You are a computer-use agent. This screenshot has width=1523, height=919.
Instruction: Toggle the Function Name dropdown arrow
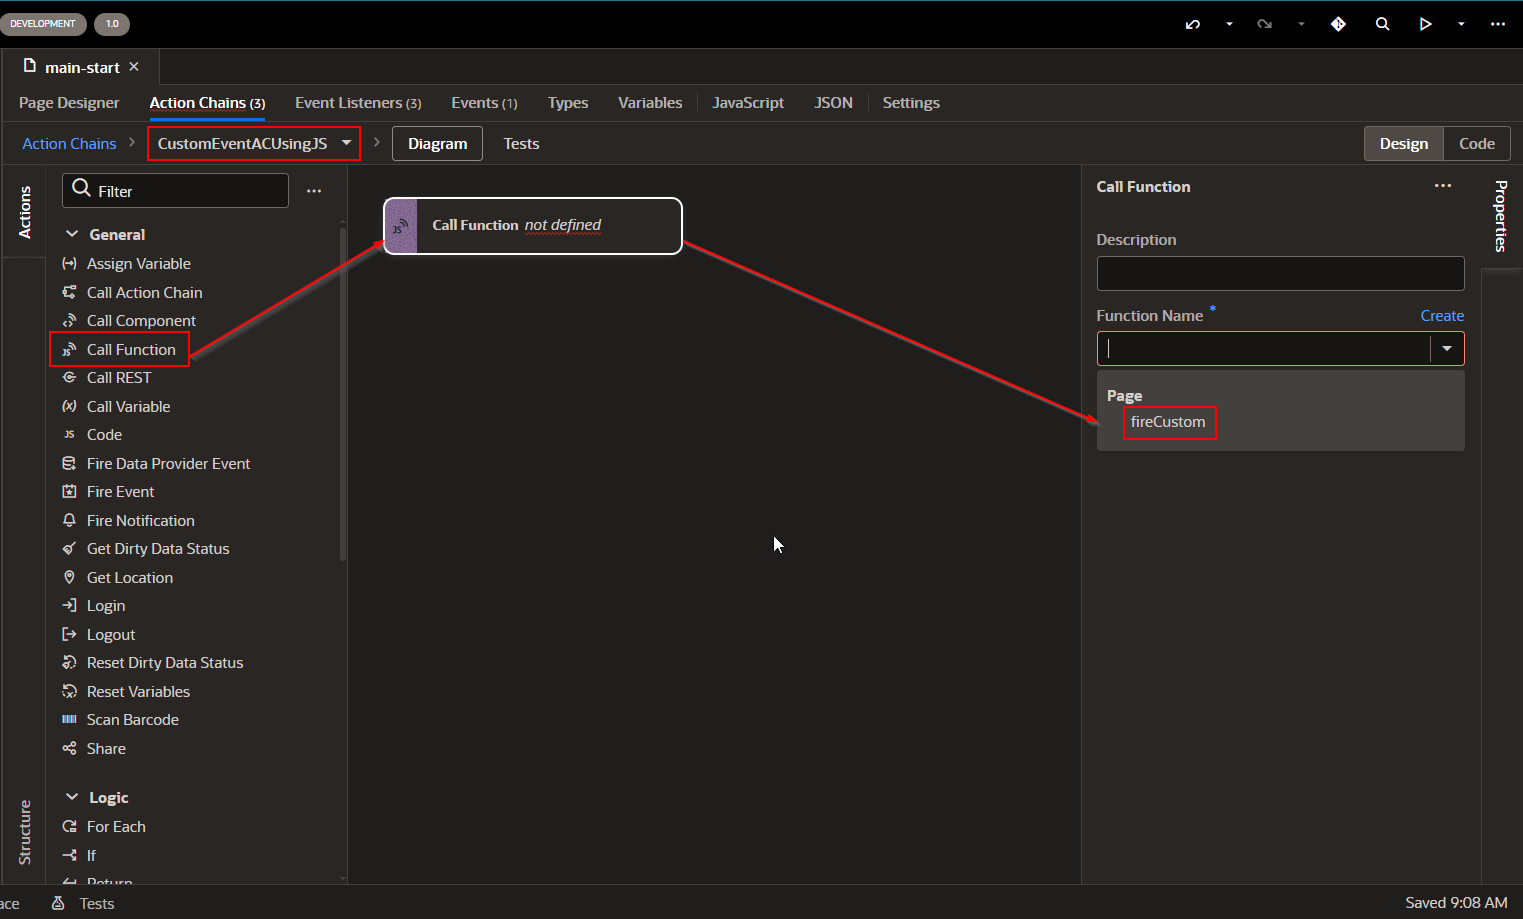(1447, 348)
